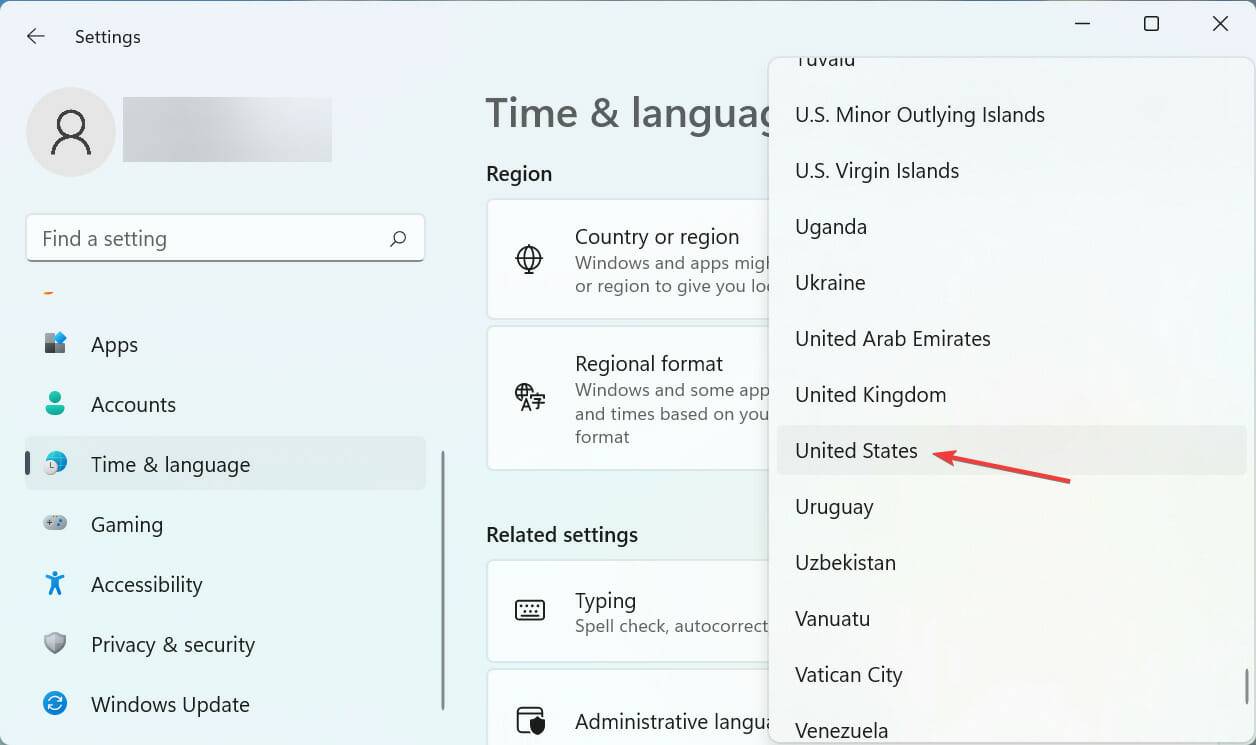Select United States from the country list
Viewport: 1256px width, 745px height.
pos(856,451)
